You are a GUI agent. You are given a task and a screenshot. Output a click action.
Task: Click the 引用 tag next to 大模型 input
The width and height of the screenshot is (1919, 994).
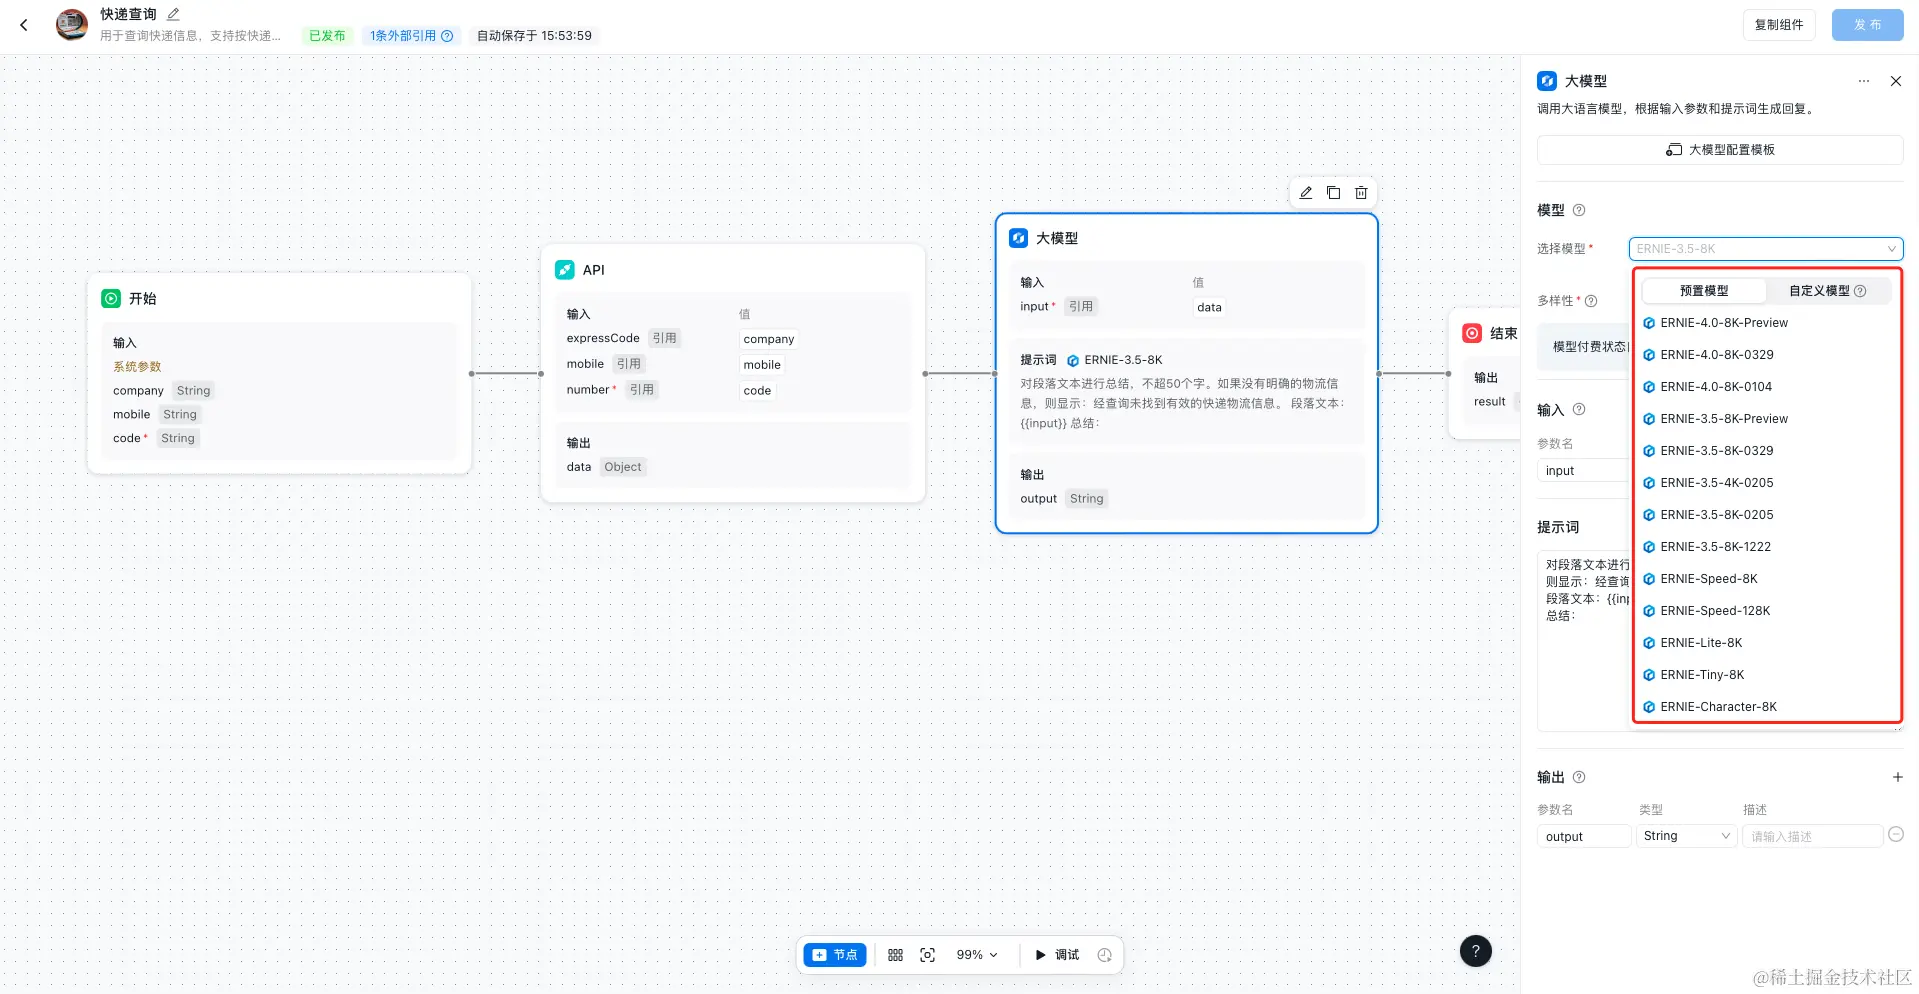pyautogui.click(x=1081, y=307)
